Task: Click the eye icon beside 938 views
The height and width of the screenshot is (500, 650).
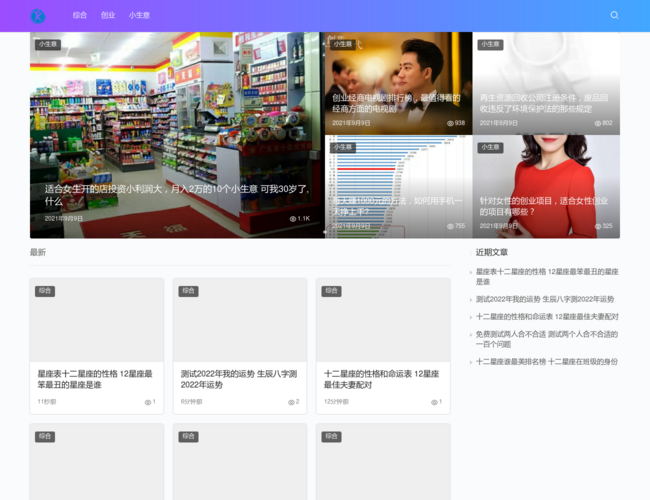Action: point(450,123)
